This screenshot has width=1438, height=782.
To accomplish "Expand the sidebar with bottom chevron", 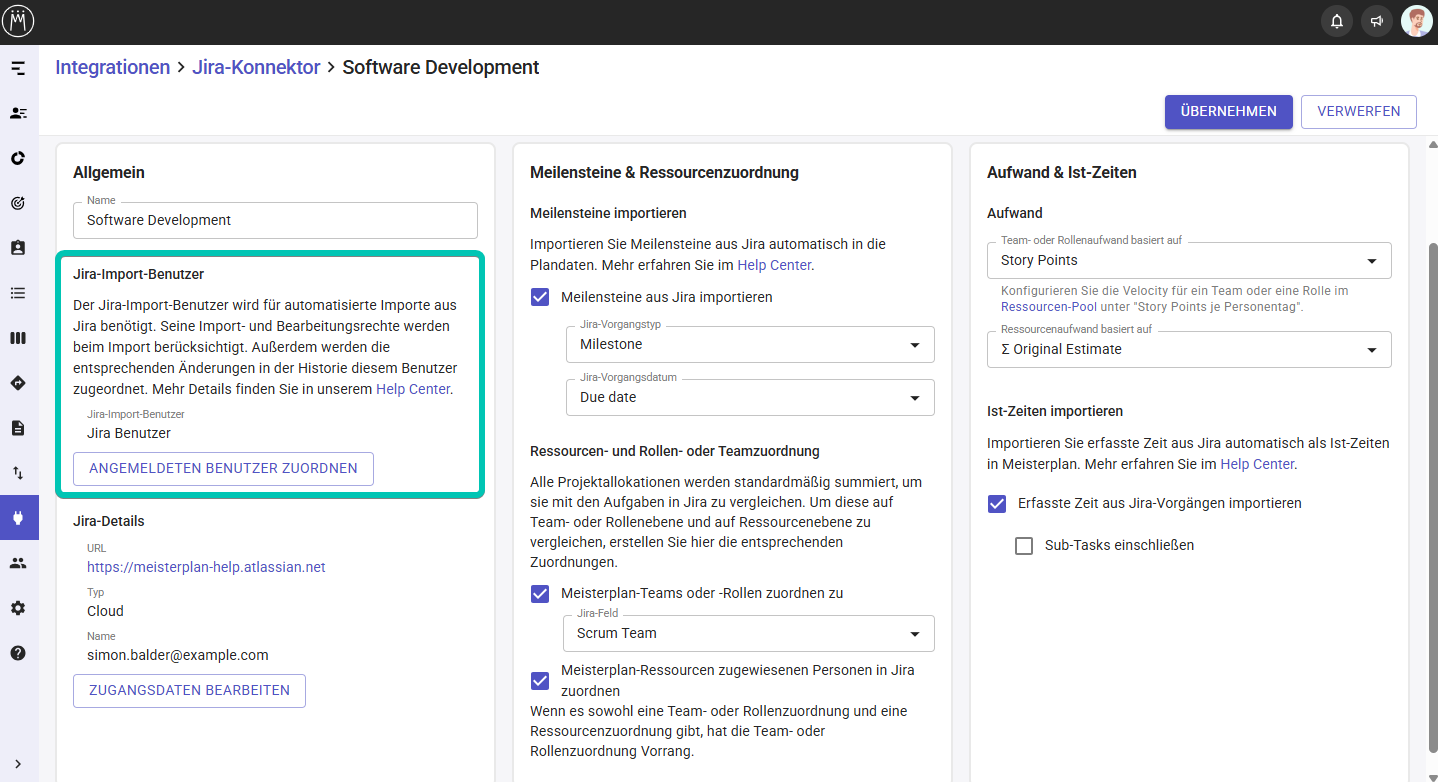I will tap(18, 764).
